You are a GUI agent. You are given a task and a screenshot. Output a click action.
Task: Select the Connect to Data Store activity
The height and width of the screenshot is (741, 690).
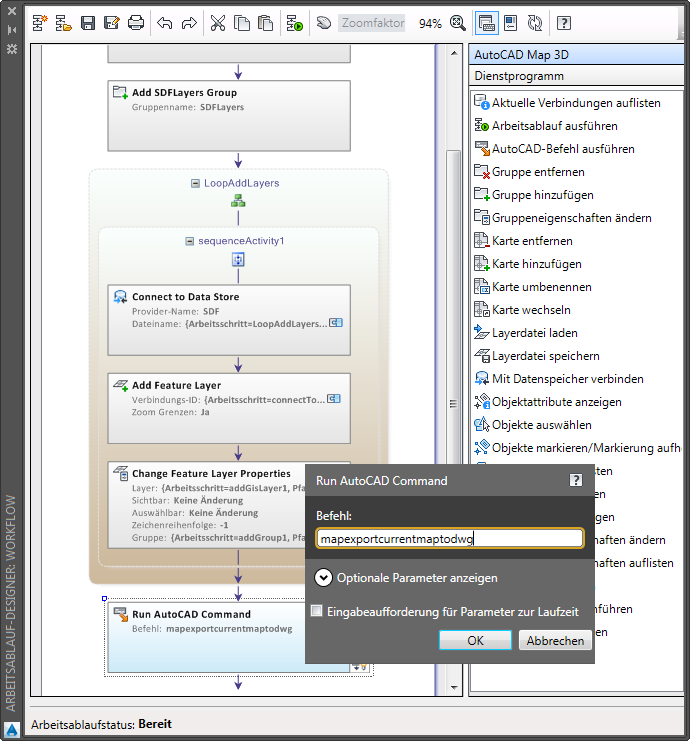(x=229, y=320)
